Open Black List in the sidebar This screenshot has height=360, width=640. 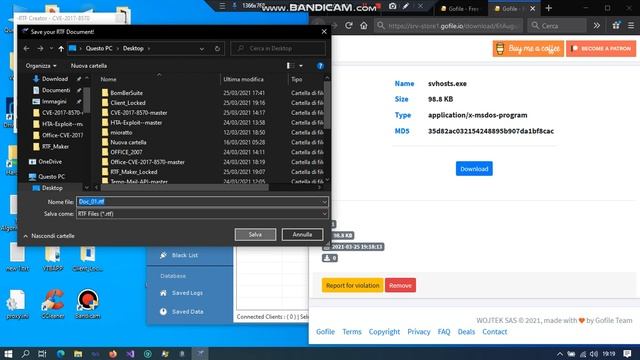point(185,255)
